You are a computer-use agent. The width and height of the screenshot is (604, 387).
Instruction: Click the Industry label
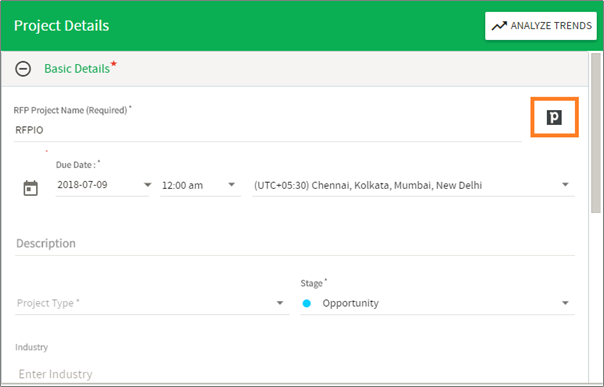click(32, 347)
